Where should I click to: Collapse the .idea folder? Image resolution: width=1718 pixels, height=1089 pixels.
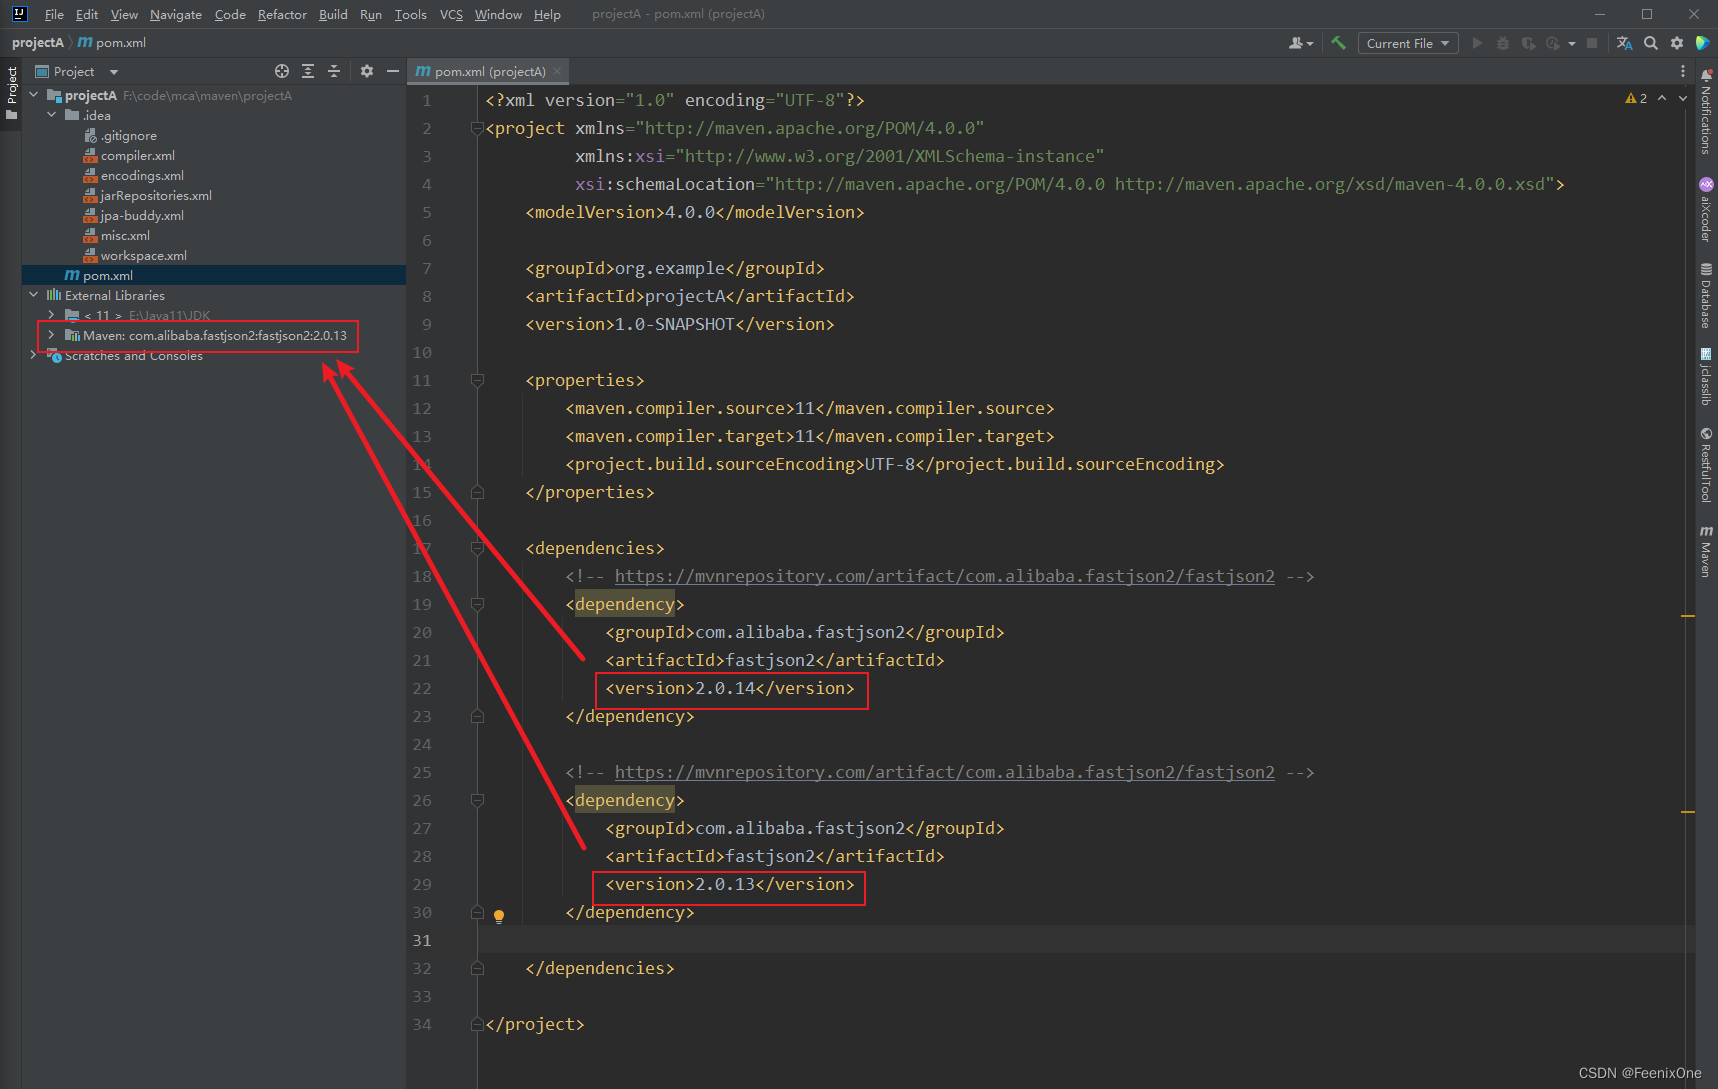click(52, 115)
